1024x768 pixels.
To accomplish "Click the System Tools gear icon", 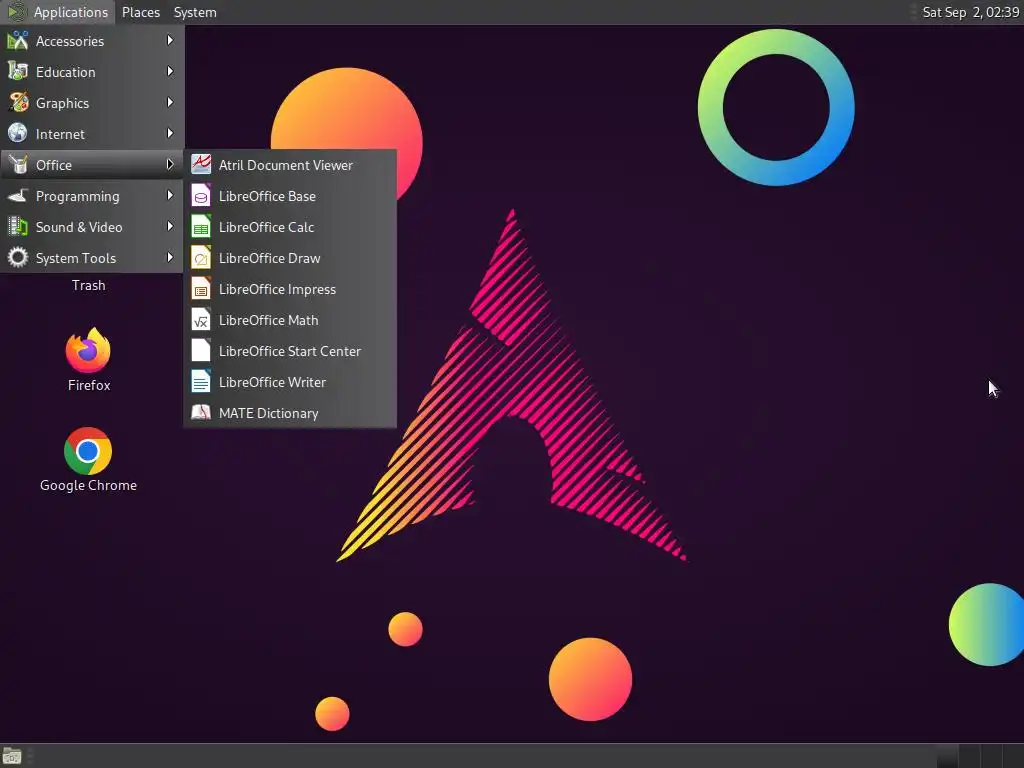I will 18,257.
